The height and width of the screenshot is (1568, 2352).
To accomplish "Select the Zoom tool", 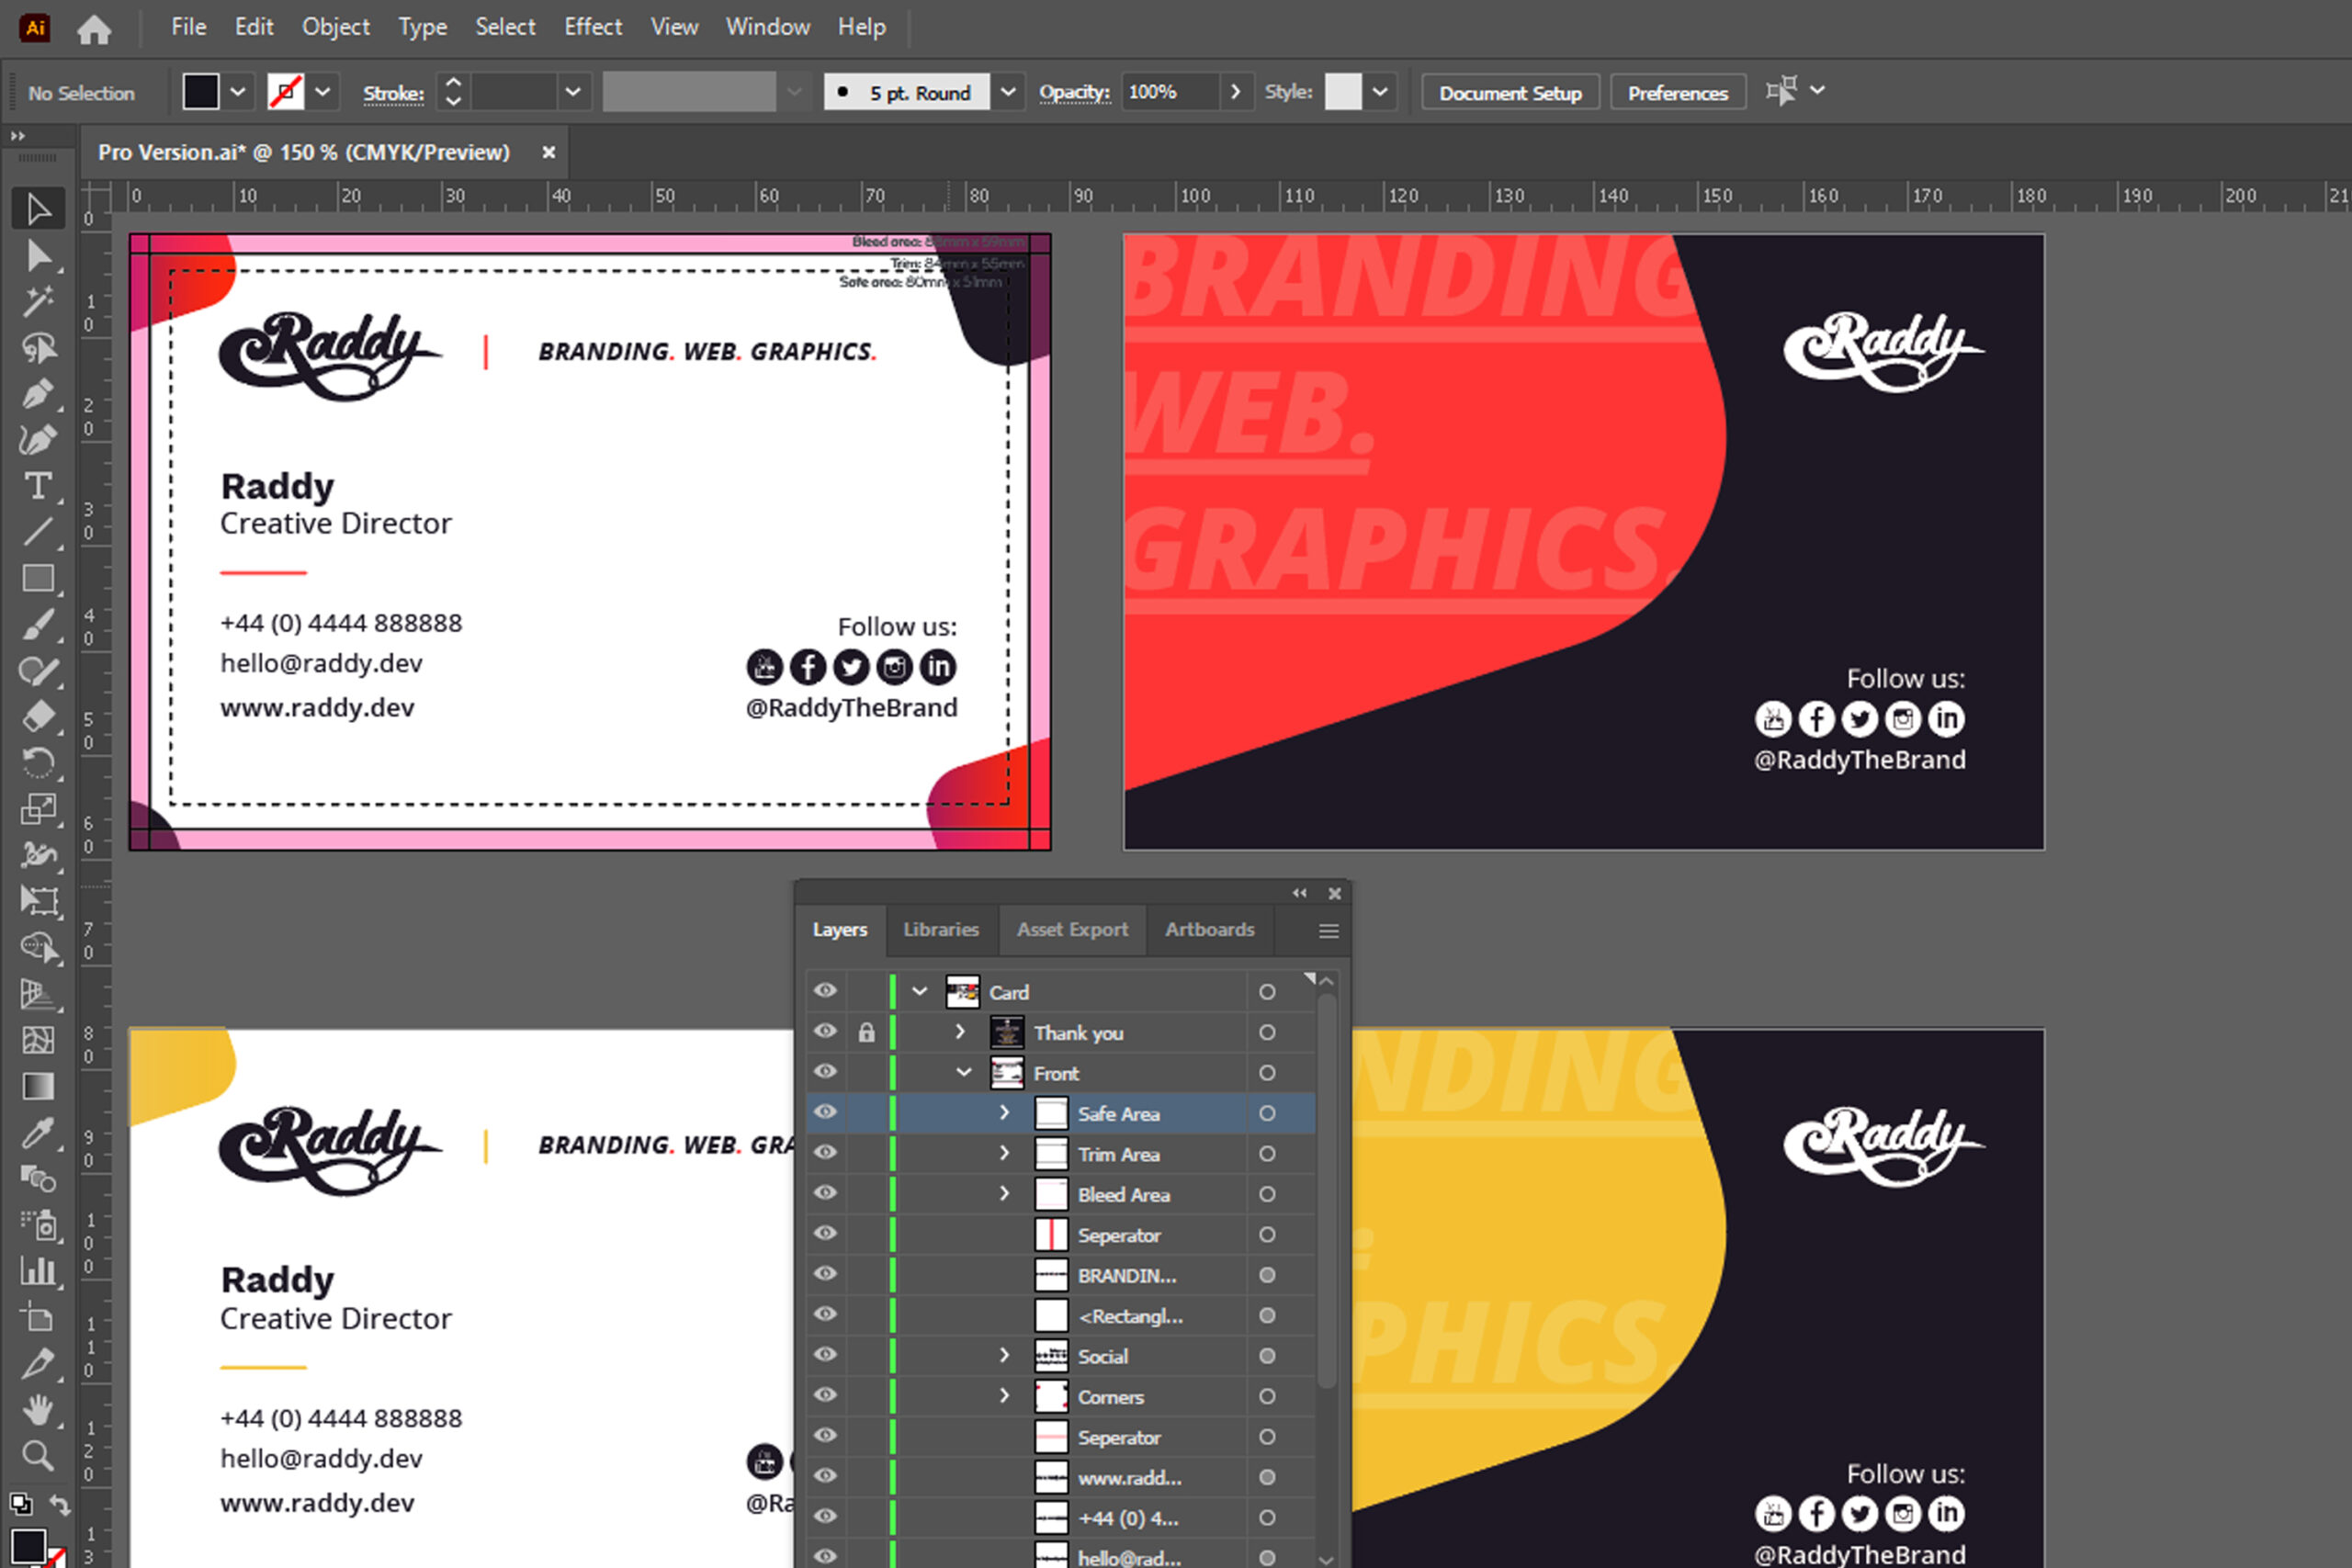I will click(38, 1455).
